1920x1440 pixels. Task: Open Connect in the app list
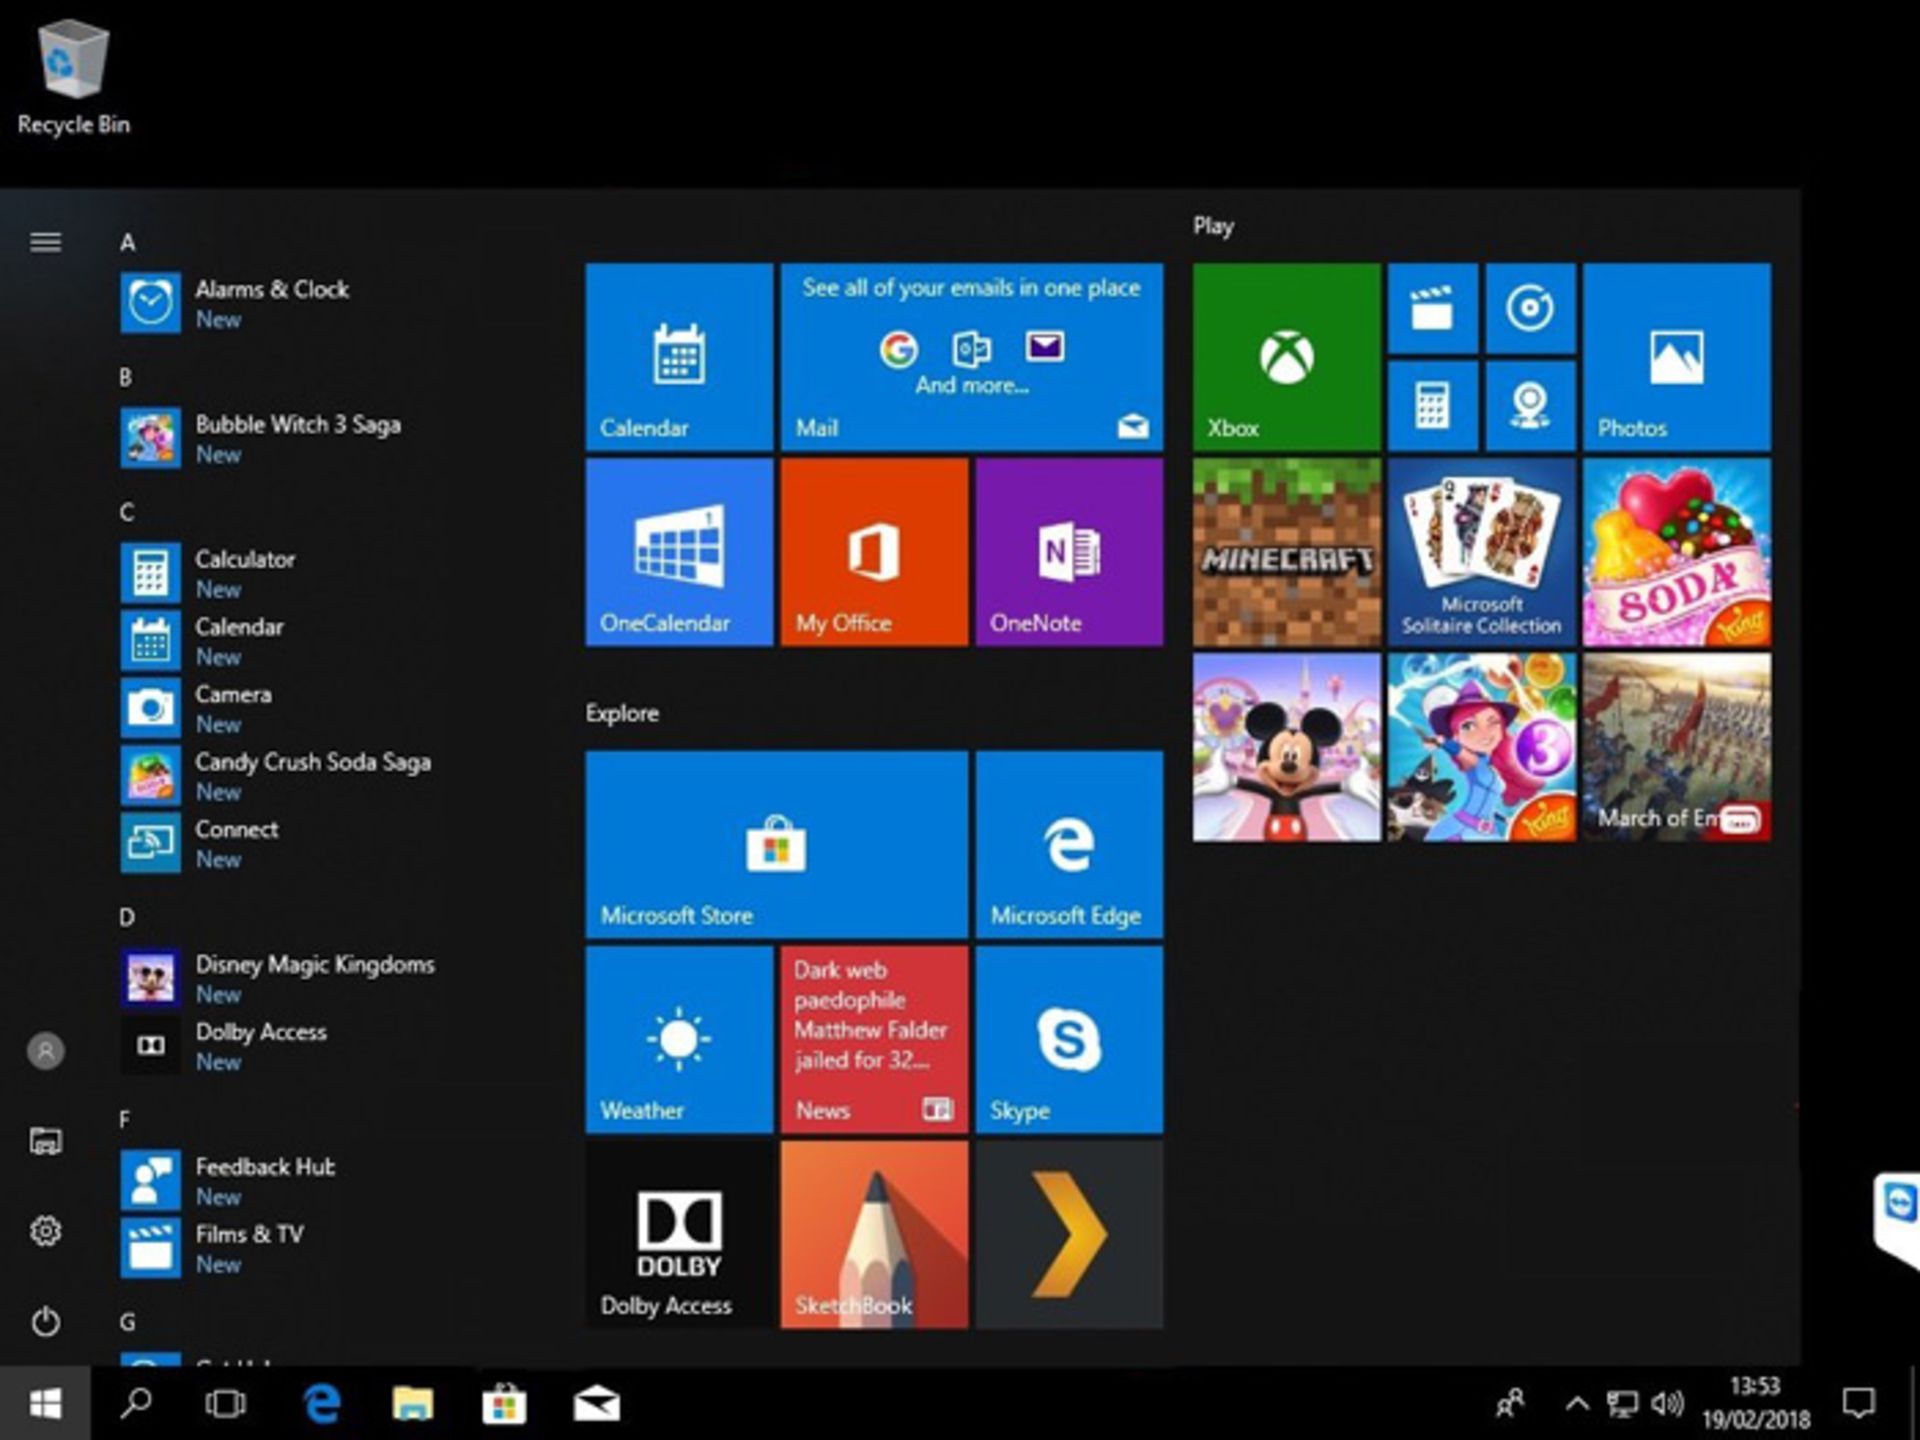tap(330, 843)
